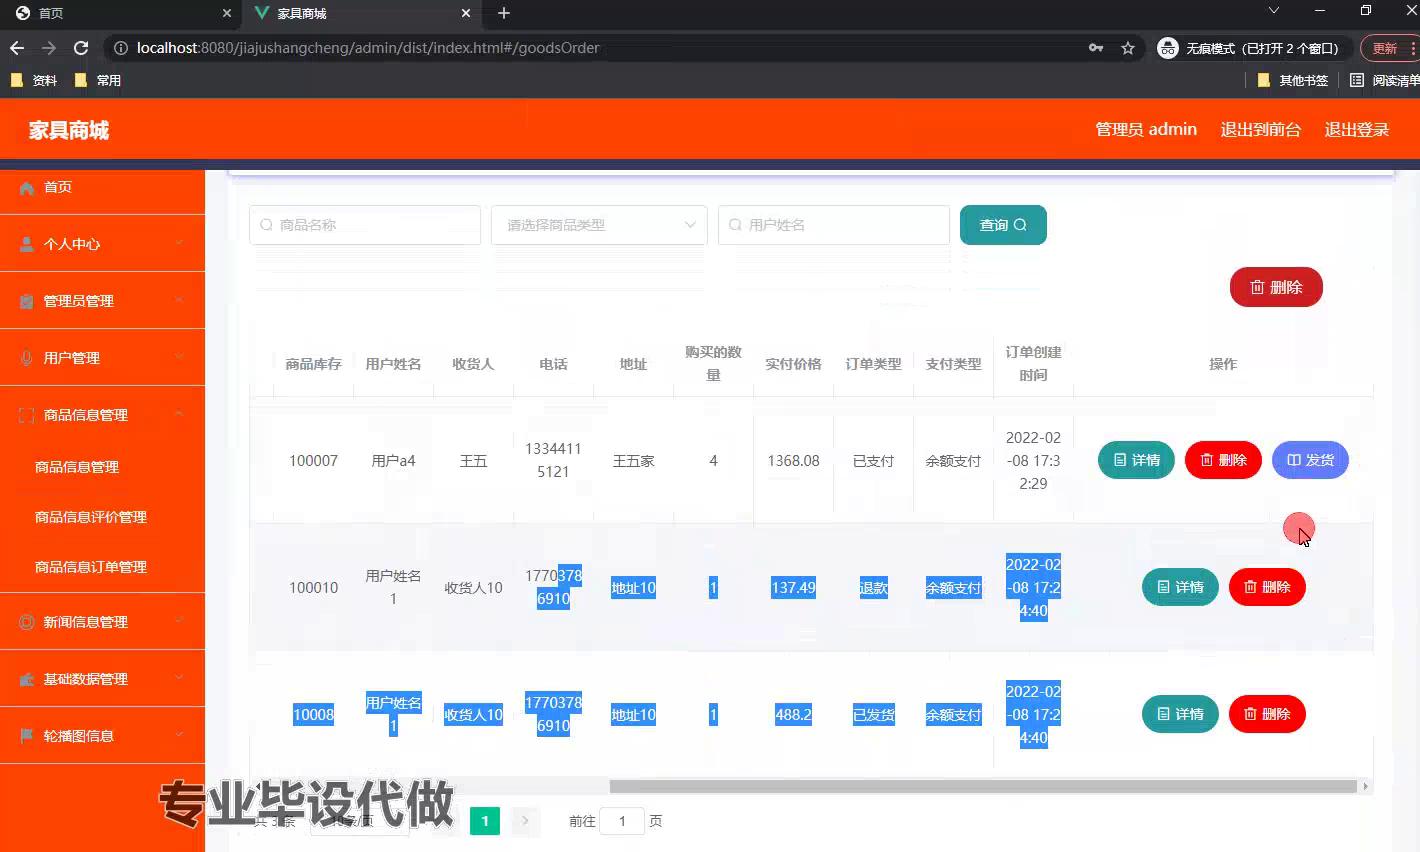Click the flag icon beside 轮播图信息
Image resolution: width=1420 pixels, height=852 pixels.
(x=27, y=736)
